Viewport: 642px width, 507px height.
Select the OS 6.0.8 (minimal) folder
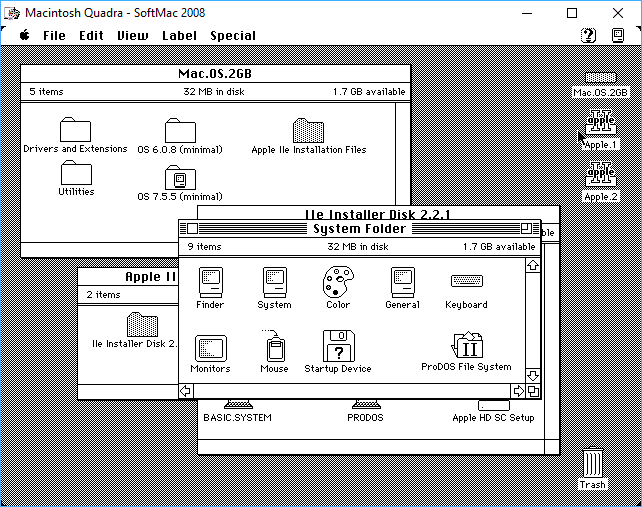pyautogui.click(x=180, y=131)
